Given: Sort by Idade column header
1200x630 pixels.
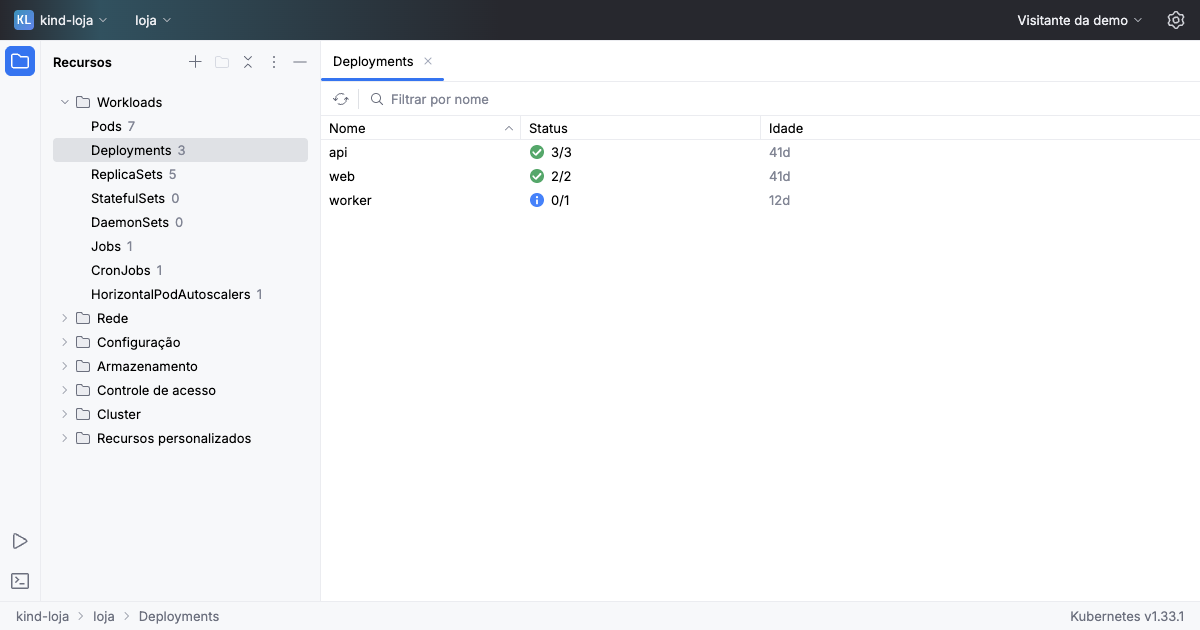Looking at the screenshot, I should [980, 128].
